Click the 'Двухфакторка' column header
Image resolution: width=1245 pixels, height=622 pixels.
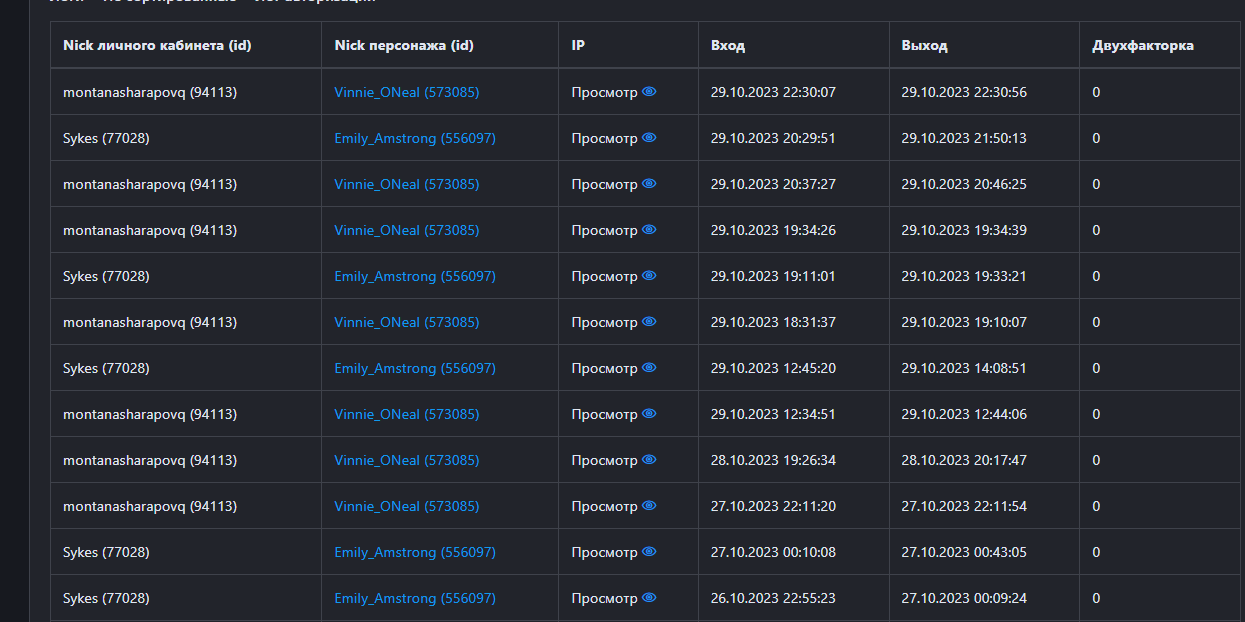(x=1142, y=45)
